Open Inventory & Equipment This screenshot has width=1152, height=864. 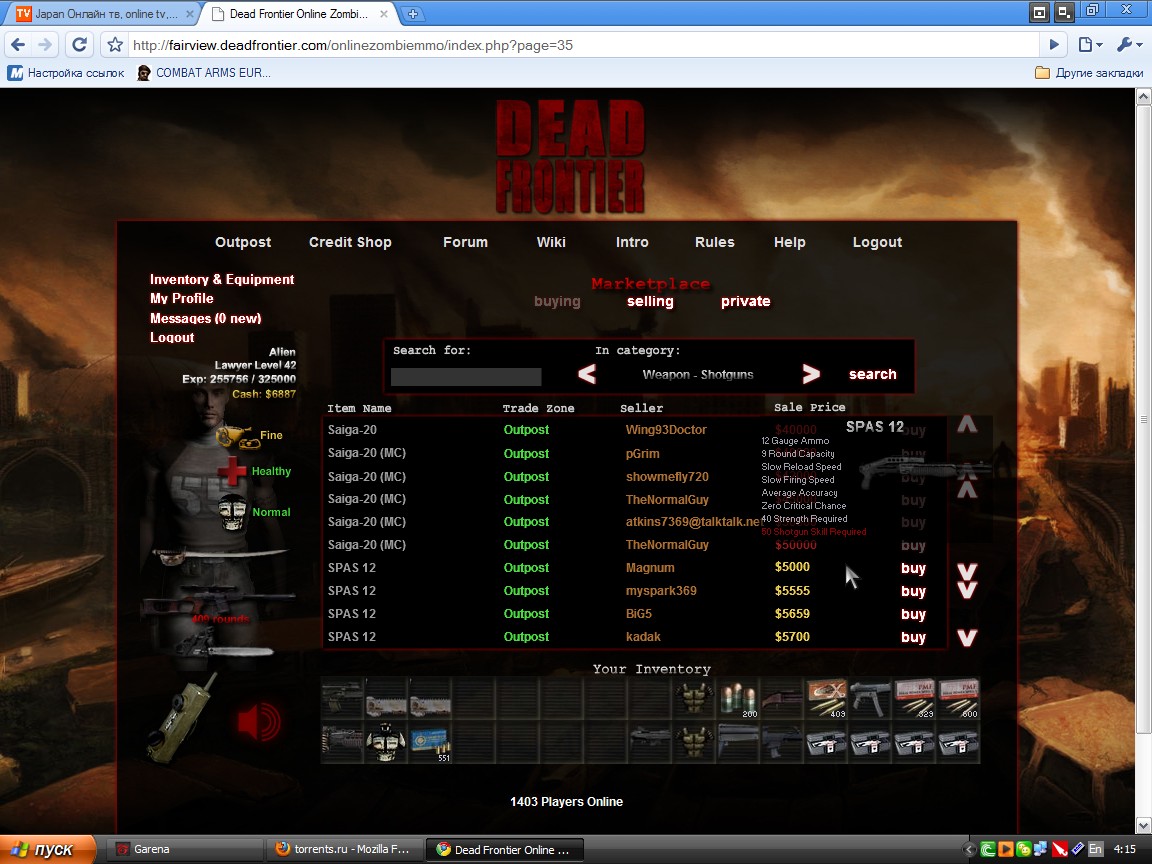coord(222,279)
